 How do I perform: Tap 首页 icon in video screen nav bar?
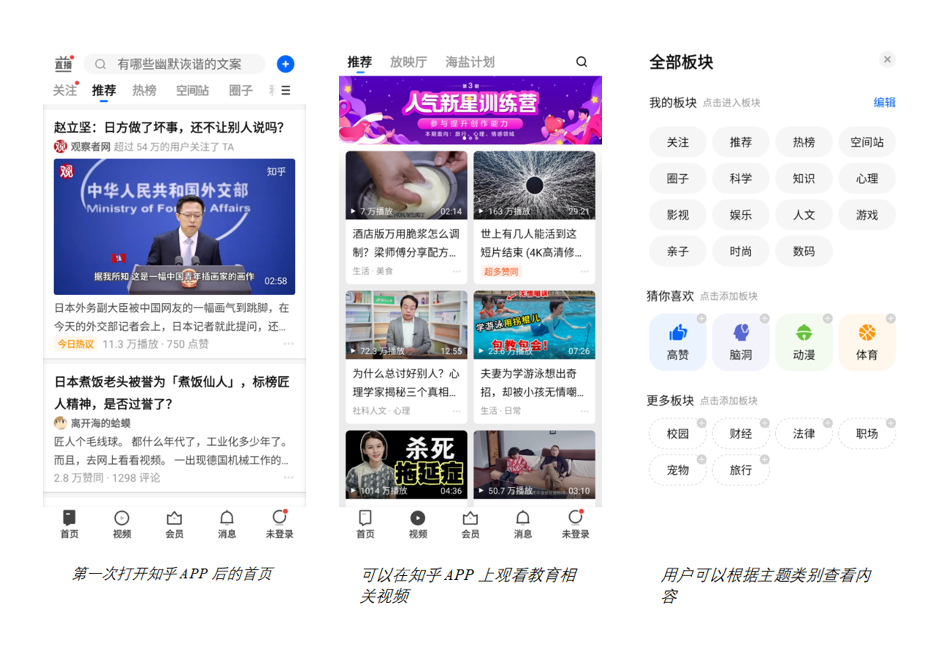(365, 524)
